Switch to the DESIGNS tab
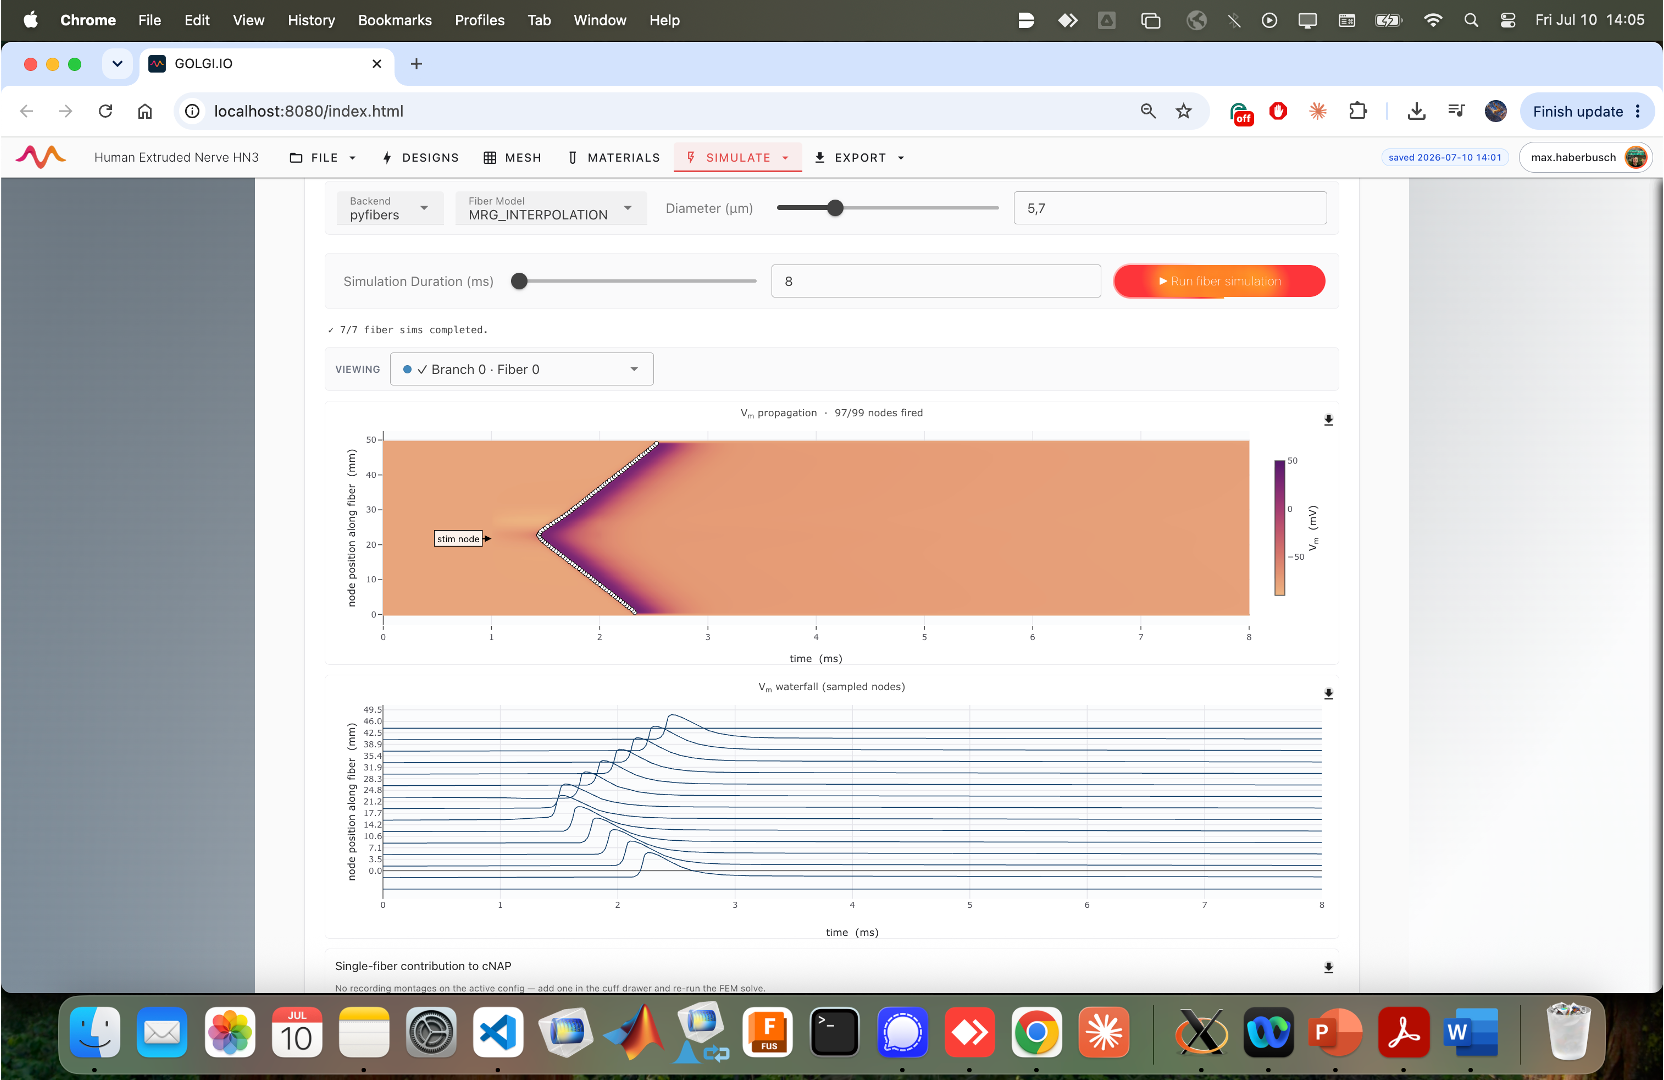Screen dimensions: 1664x1080 click(420, 158)
